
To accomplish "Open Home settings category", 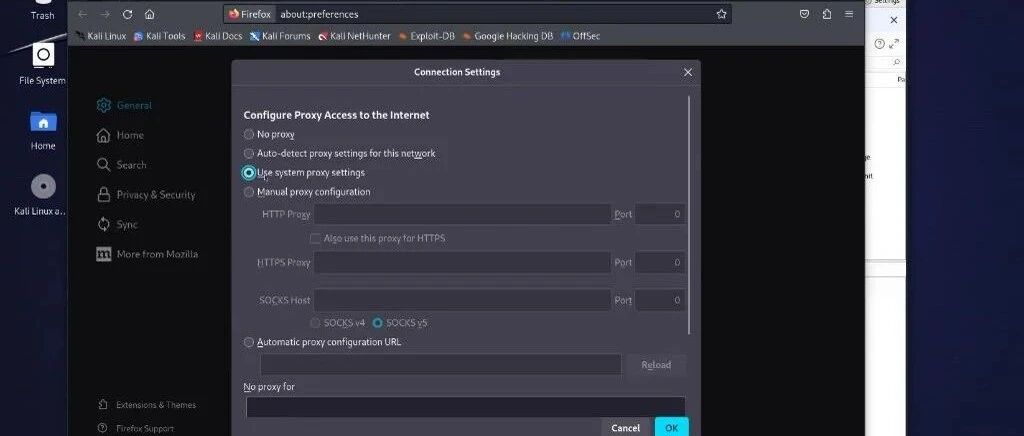I will point(120,135).
